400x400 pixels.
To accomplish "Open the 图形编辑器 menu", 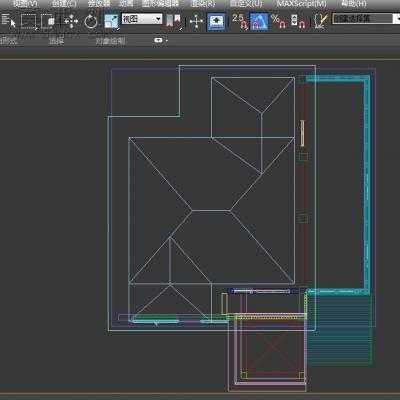I will [161, 4].
